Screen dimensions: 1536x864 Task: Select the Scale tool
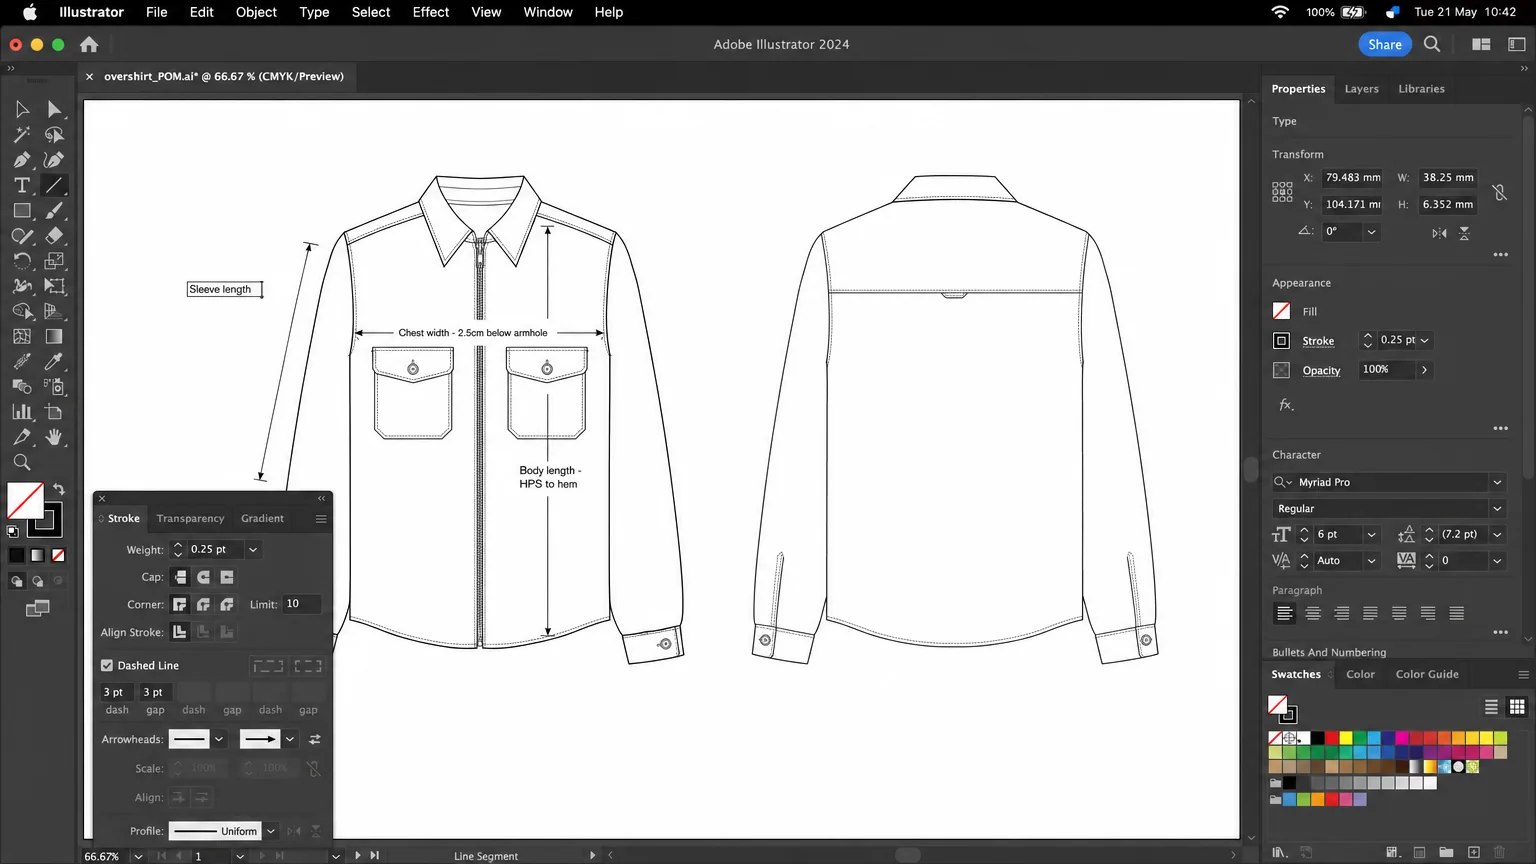pyautogui.click(x=54, y=261)
